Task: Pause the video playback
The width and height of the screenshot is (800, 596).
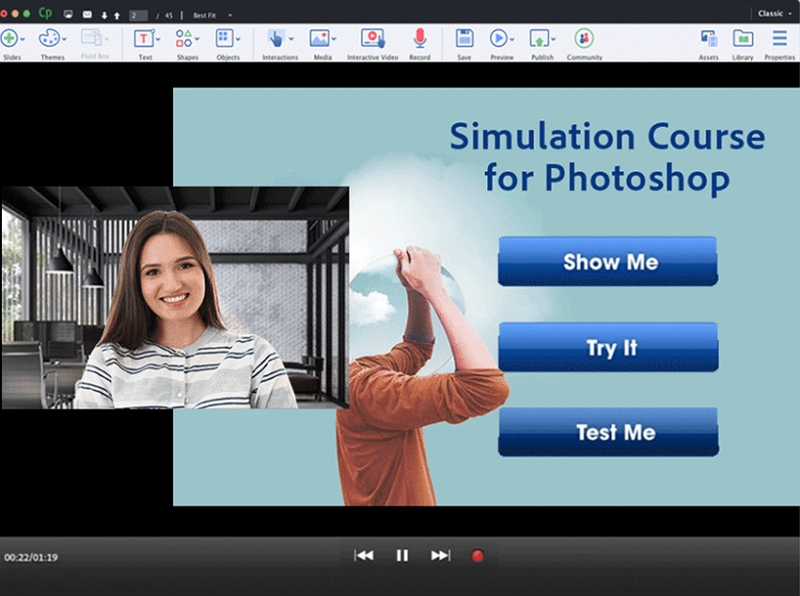Action: 402,556
